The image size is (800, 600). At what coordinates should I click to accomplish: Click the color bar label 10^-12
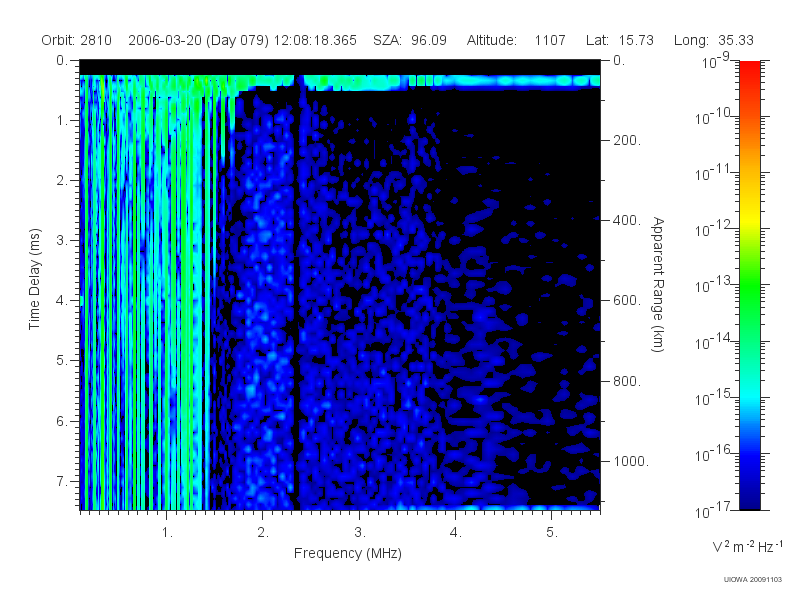click(x=714, y=230)
